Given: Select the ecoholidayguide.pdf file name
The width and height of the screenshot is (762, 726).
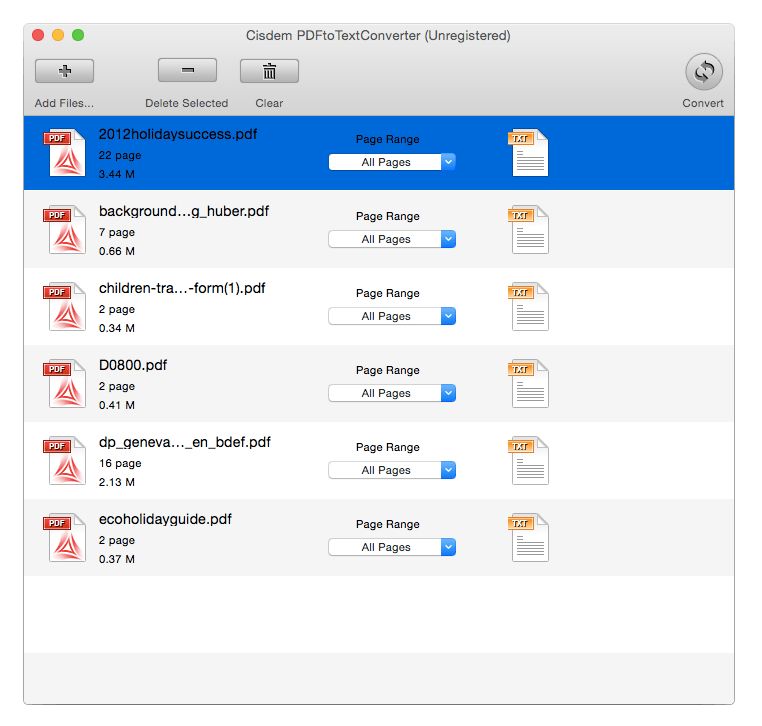Looking at the screenshot, I should pyautogui.click(x=165, y=519).
